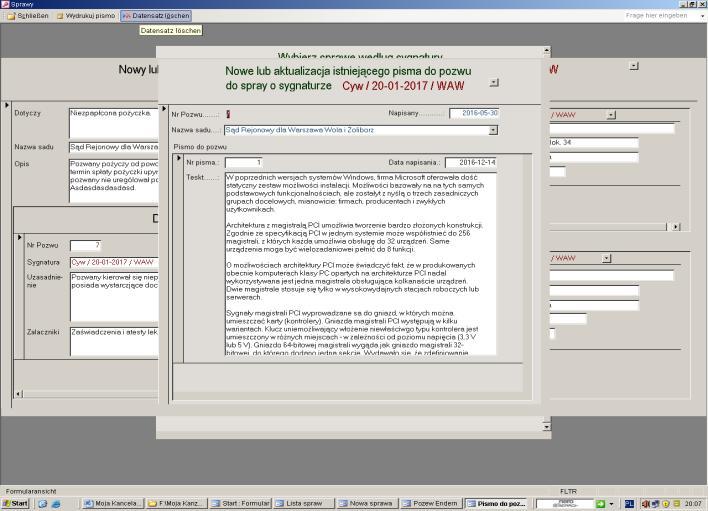
Task: Click the taskbar search input box
Action: (564, 504)
